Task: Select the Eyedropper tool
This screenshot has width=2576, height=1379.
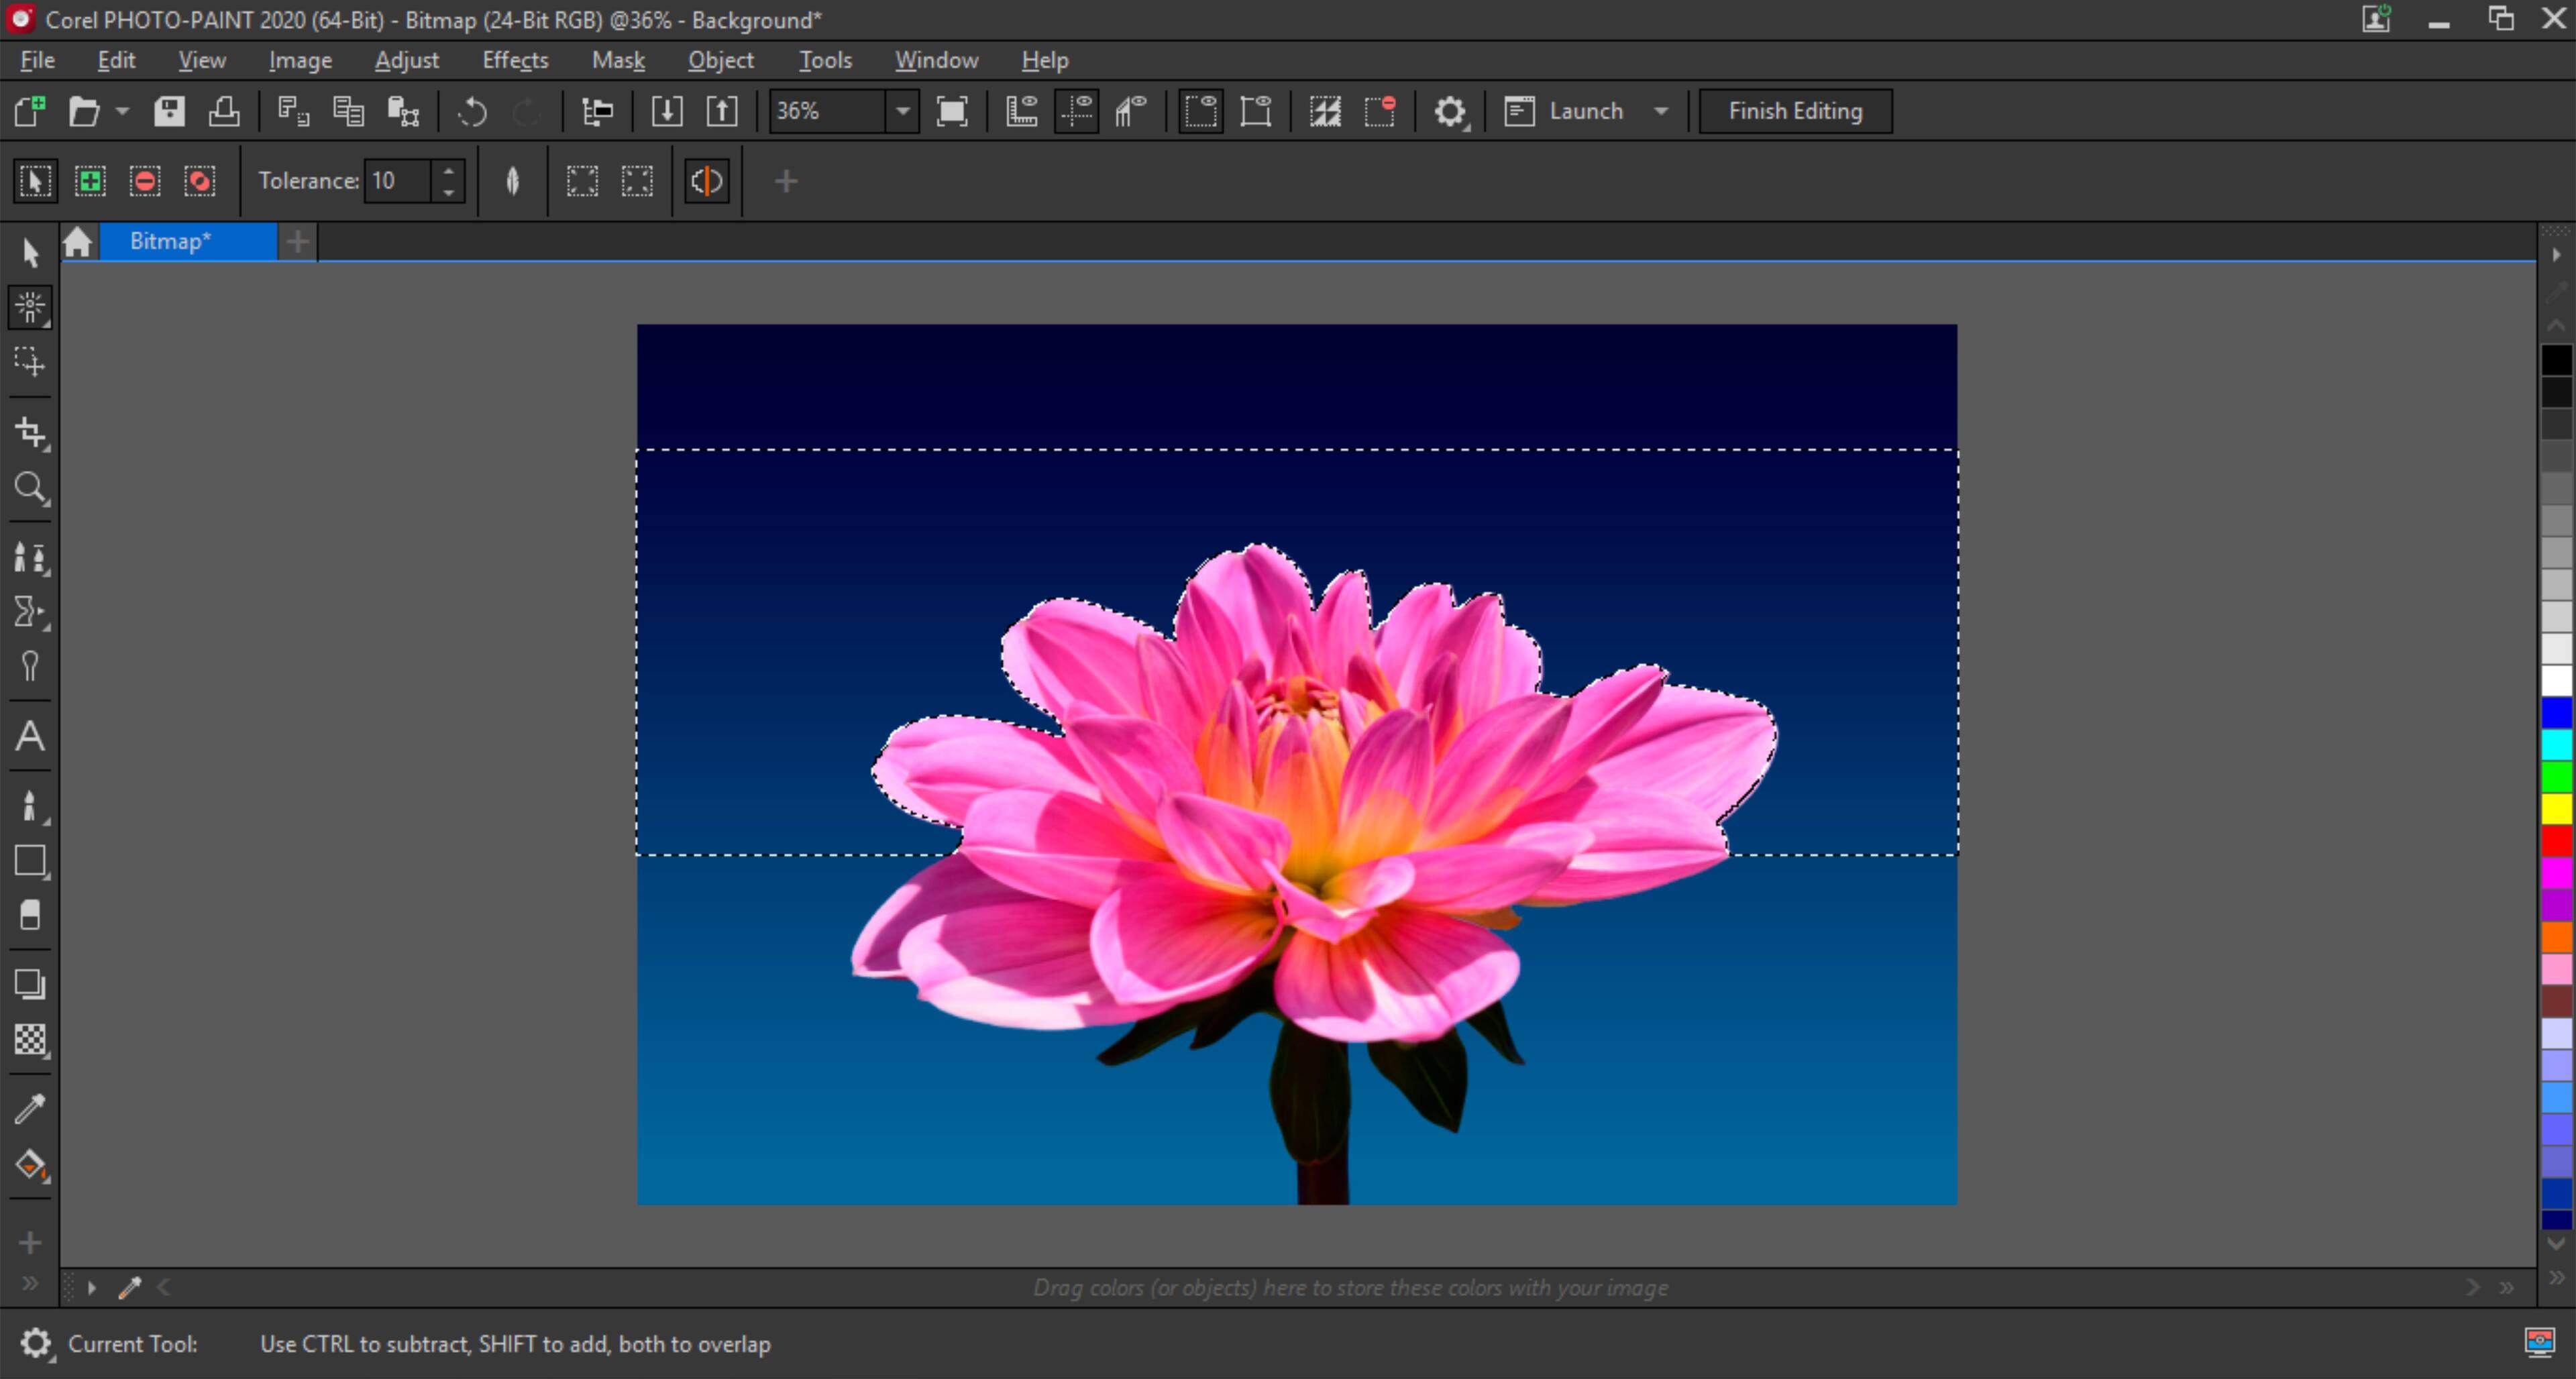Action: [x=30, y=1108]
